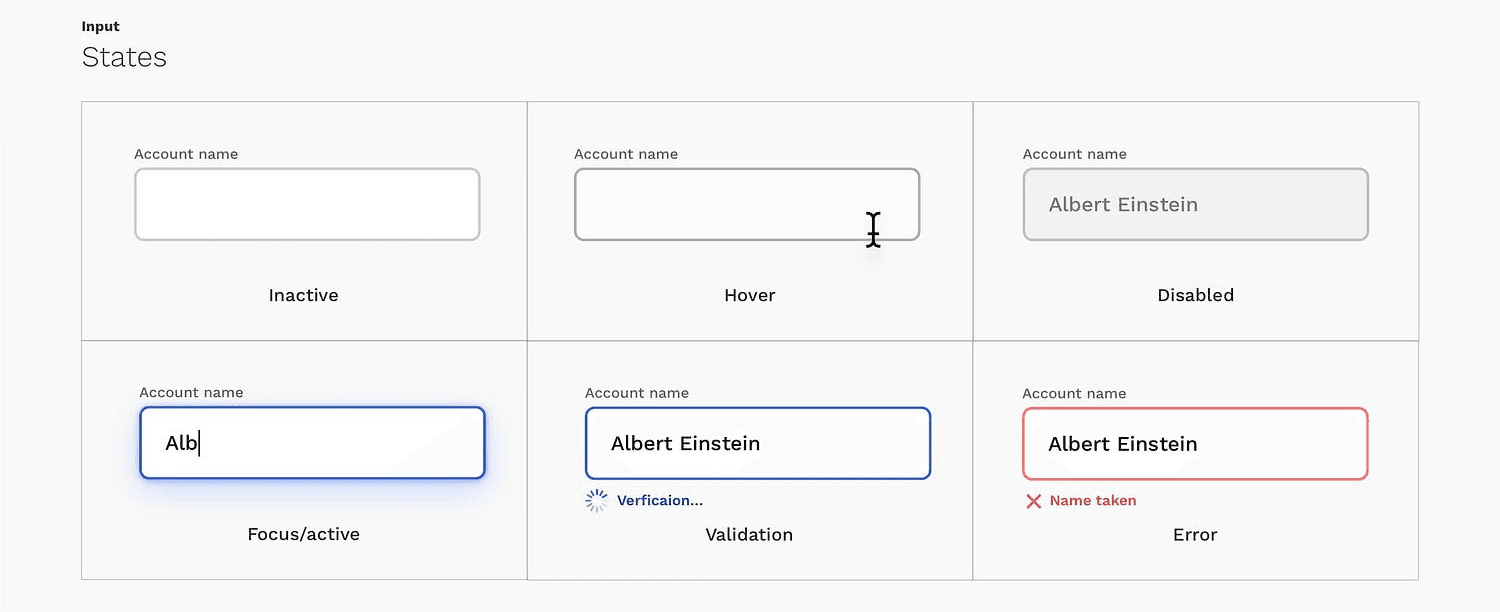Click Account name label above Error input

[x=1074, y=393]
